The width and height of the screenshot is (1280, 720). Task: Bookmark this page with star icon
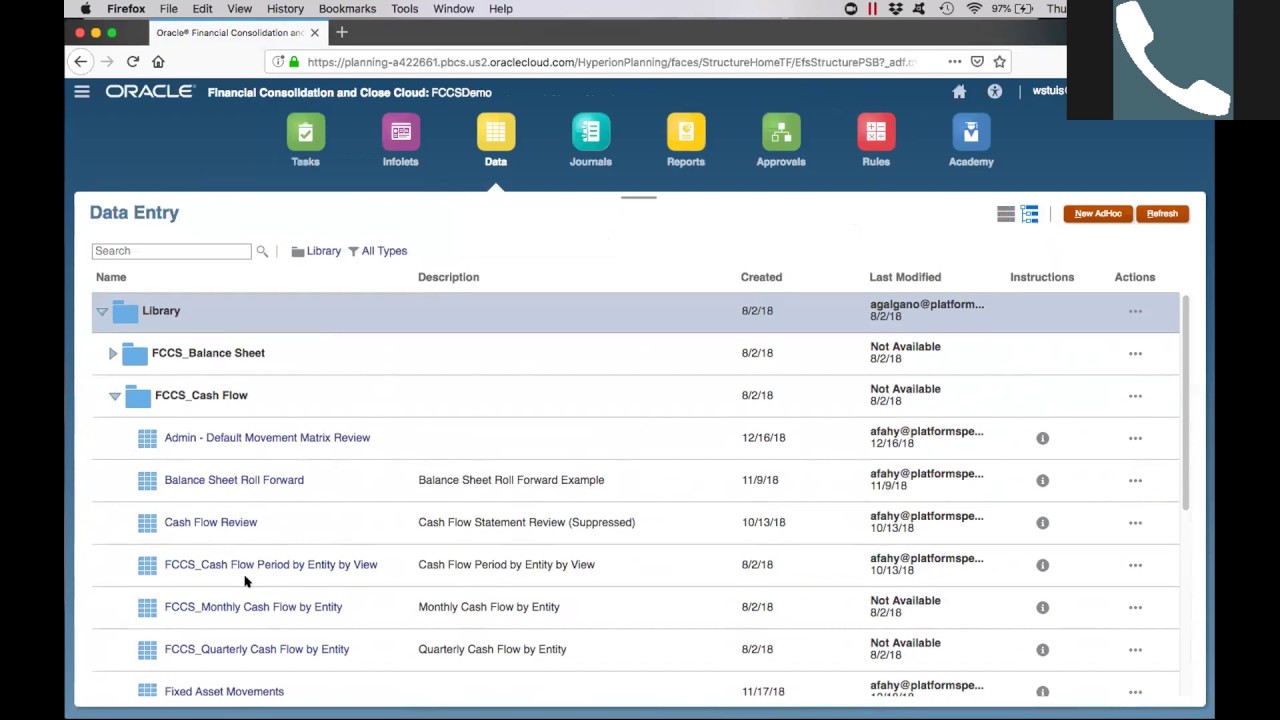(999, 62)
